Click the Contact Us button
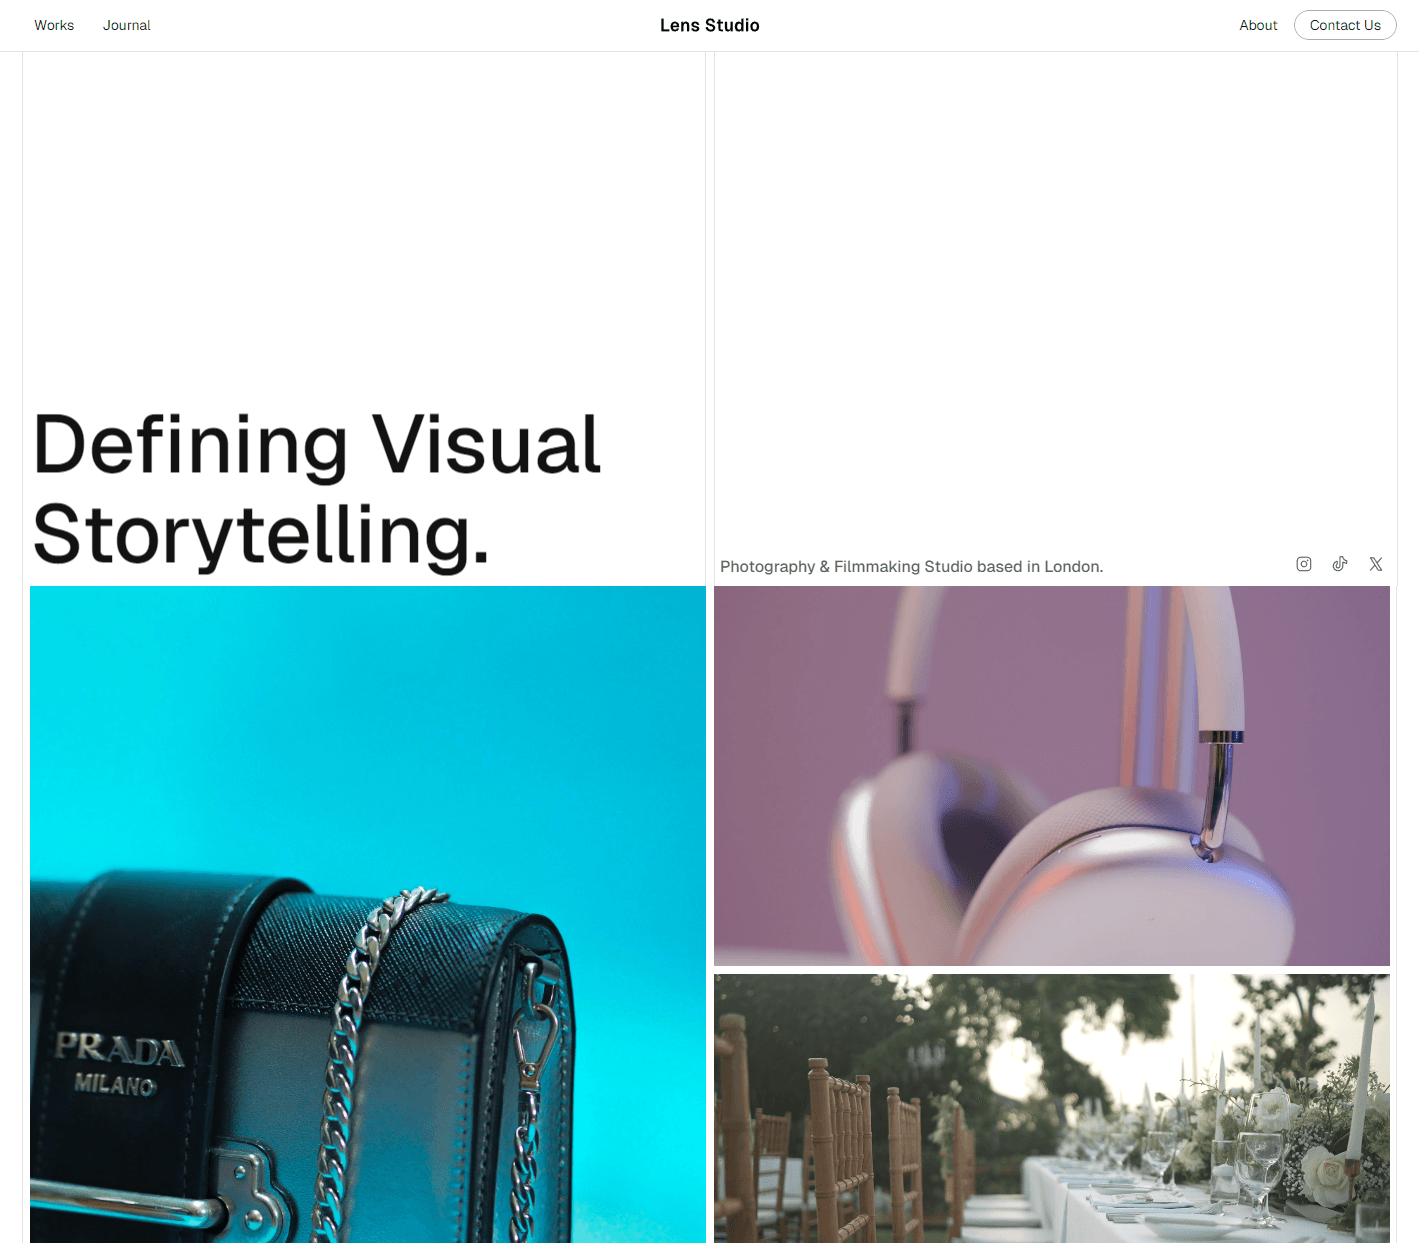The image size is (1419, 1243). click(1345, 25)
